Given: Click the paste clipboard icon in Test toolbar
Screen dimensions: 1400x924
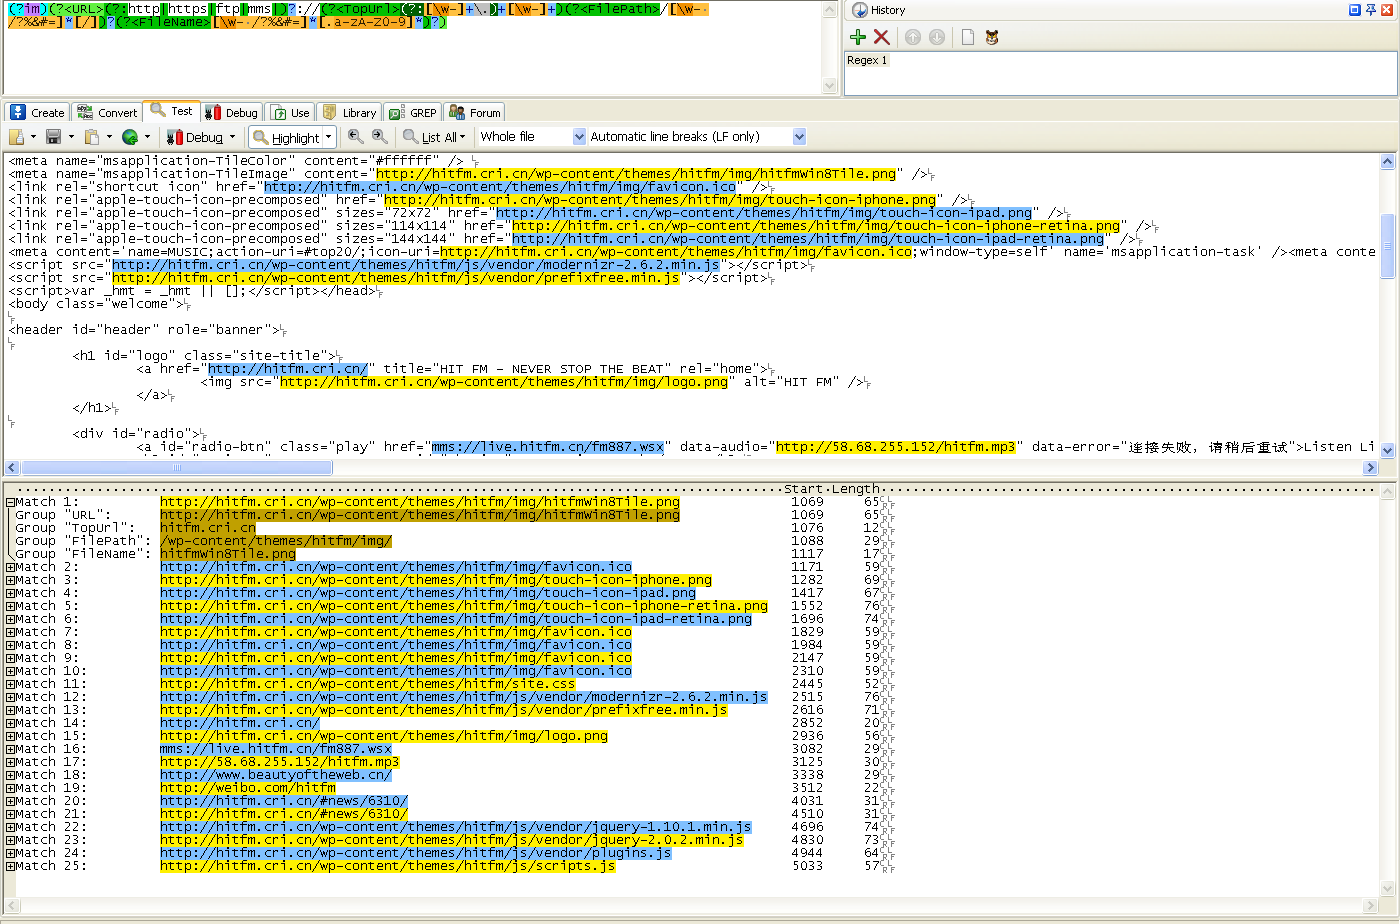Looking at the screenshot, I should coord(92,137).
